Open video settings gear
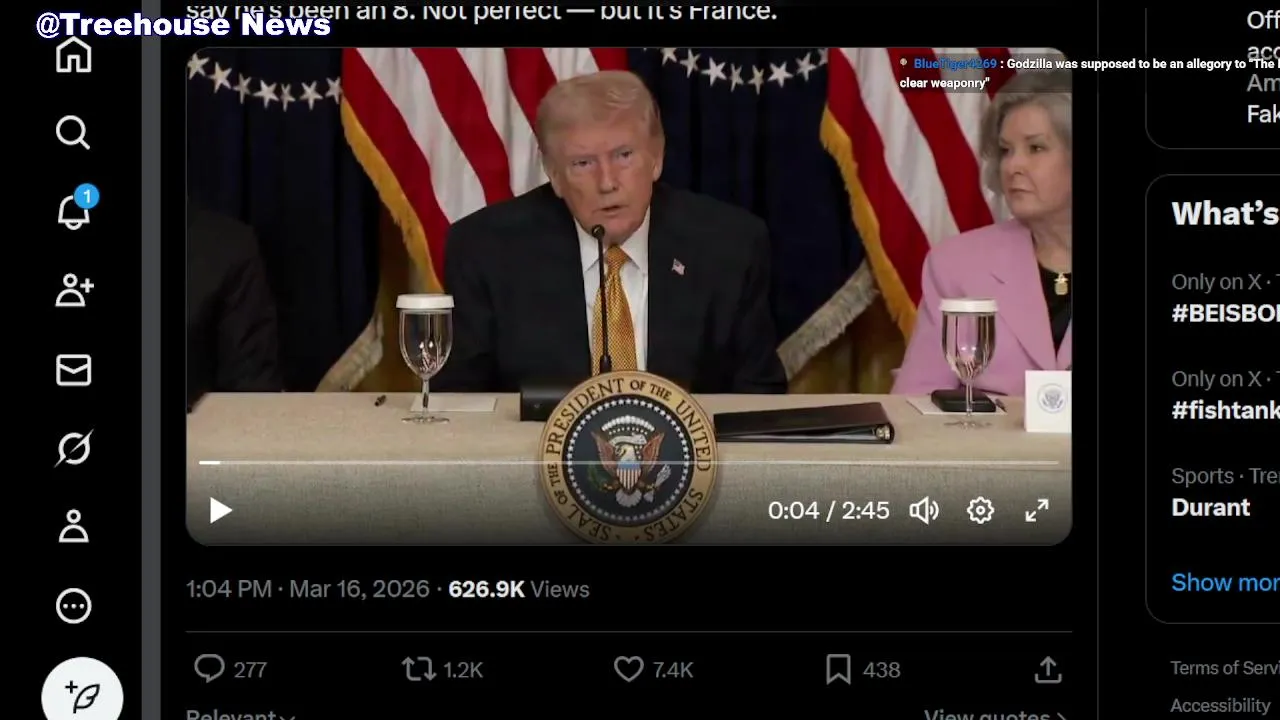Screen dimensions: 1280x720 (980, 511)
